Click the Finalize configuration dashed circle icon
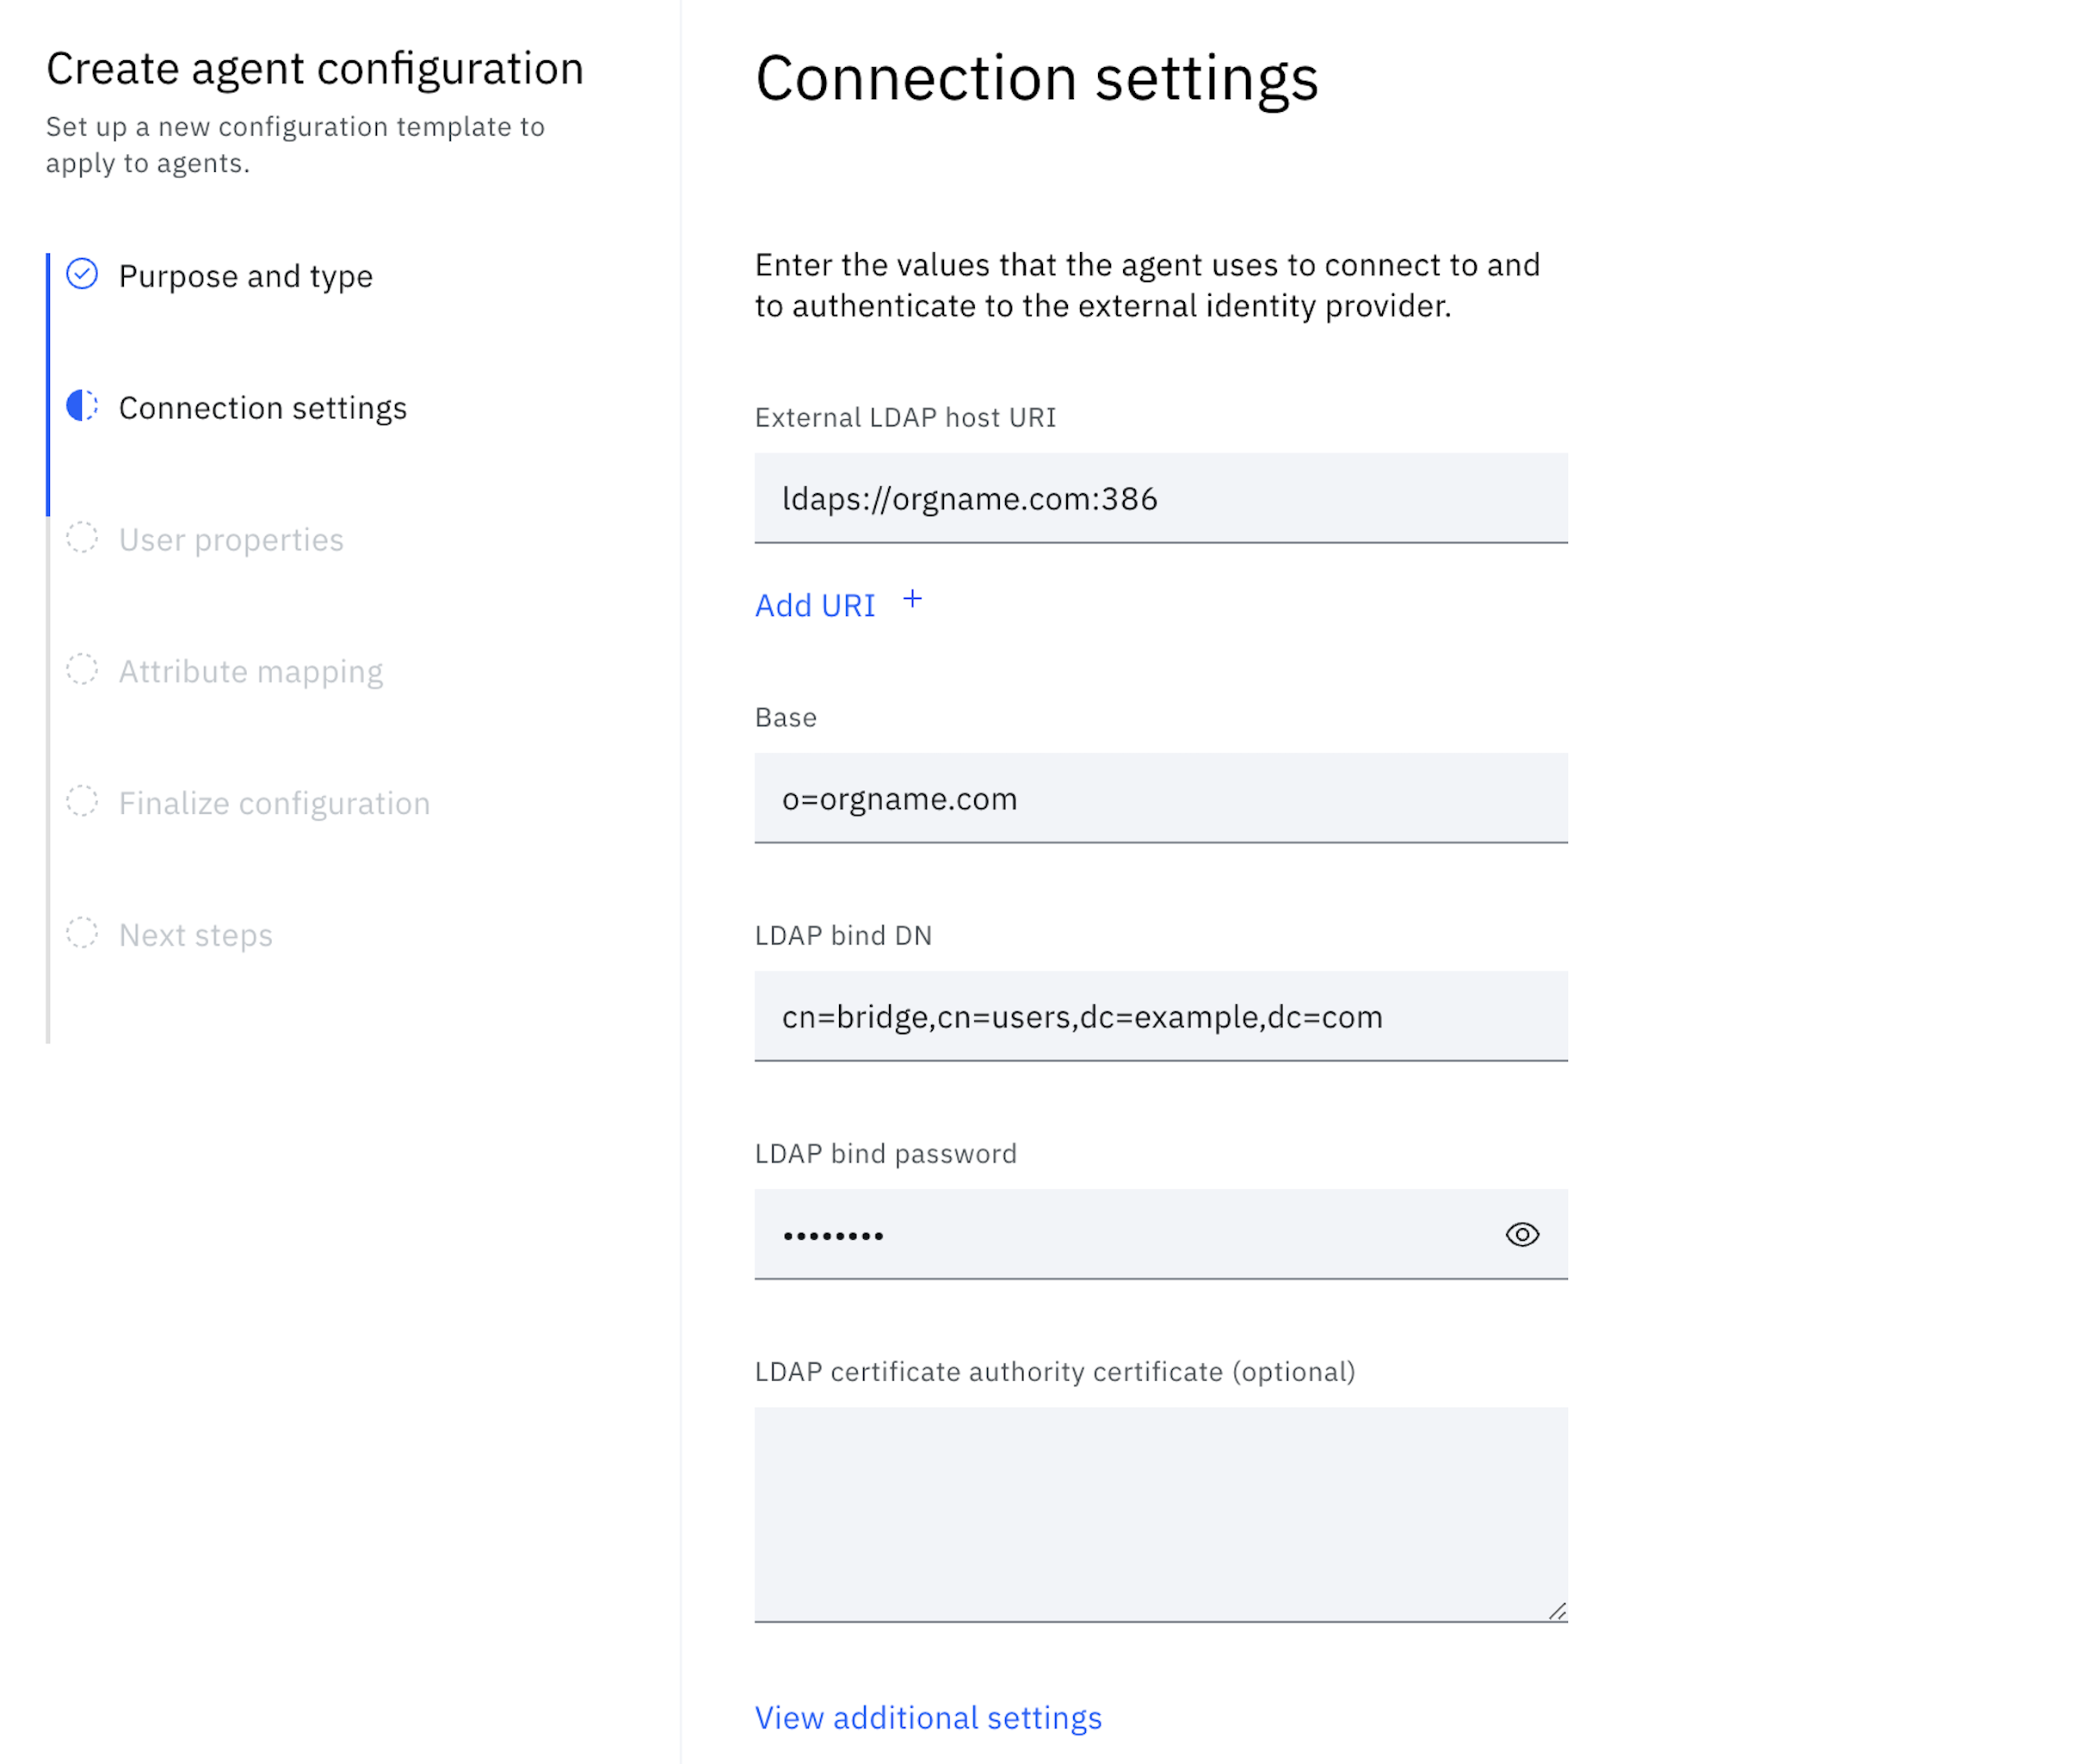Viewport: 2098px width, 1764px height. coord(82,802)
